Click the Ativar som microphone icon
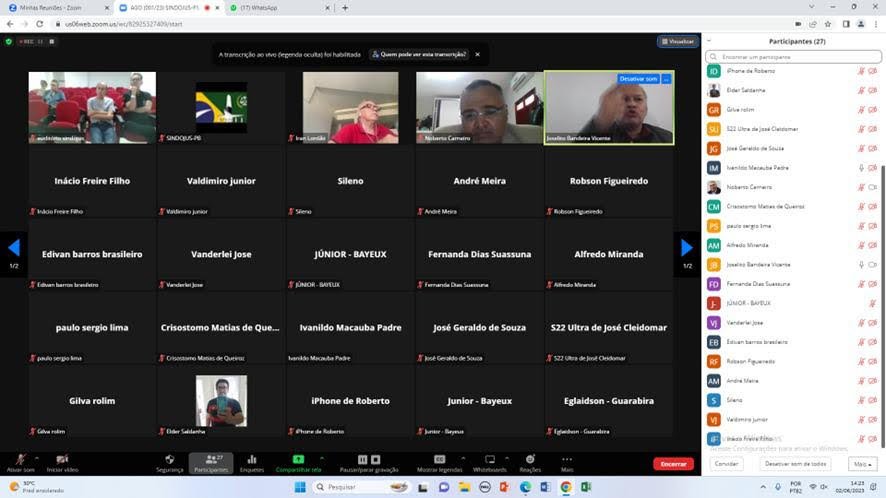The height and width of the screenshot is (498, 886). 19,459
